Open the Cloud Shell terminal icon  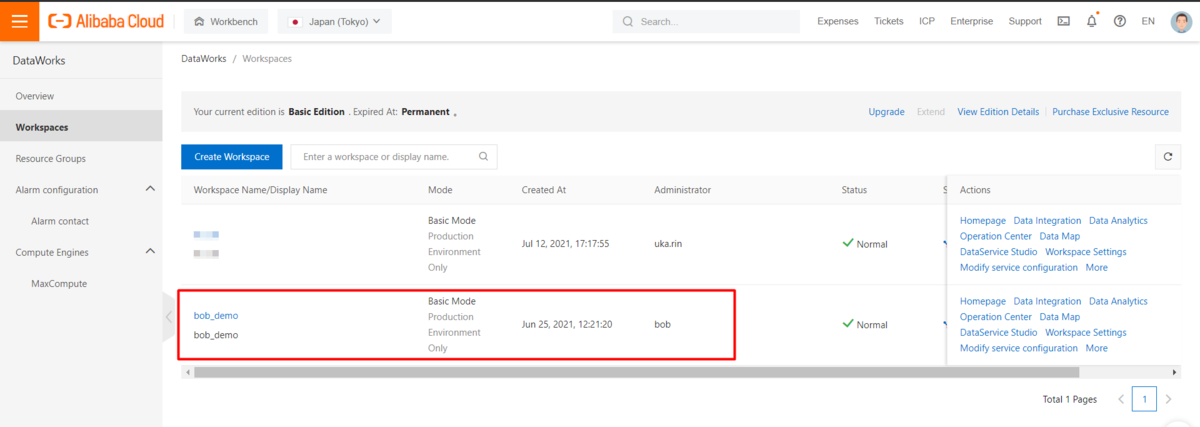point(1063,21)
